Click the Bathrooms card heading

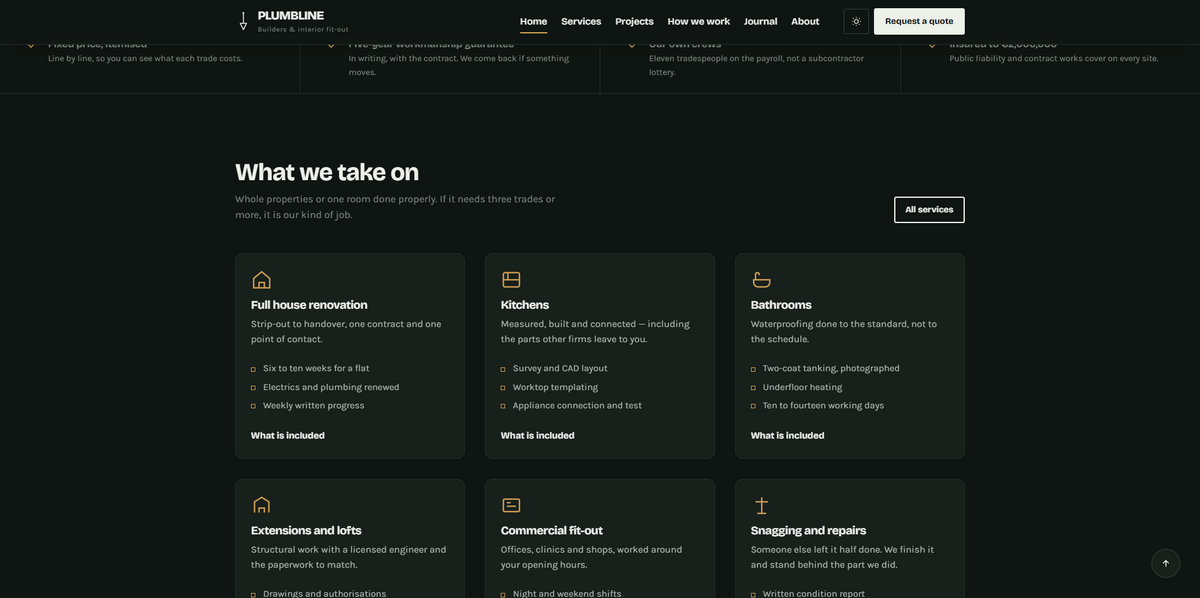click(781, 304)
